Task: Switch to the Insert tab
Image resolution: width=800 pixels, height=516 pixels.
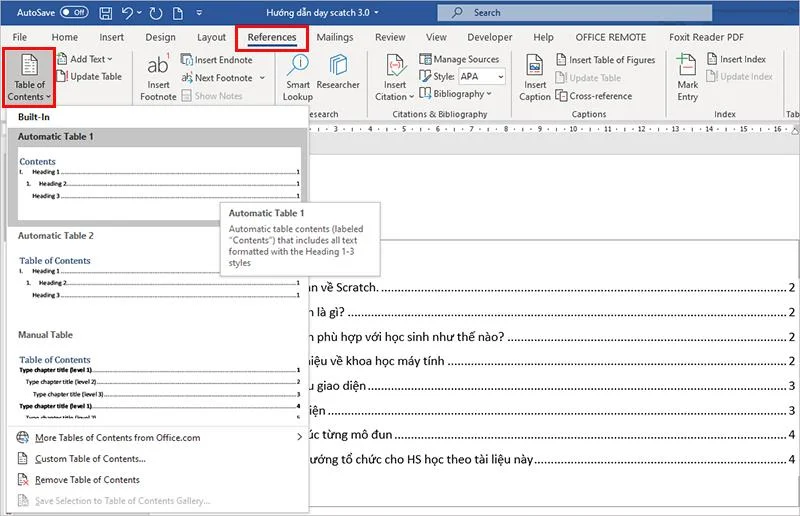Action: coord(111,37)
